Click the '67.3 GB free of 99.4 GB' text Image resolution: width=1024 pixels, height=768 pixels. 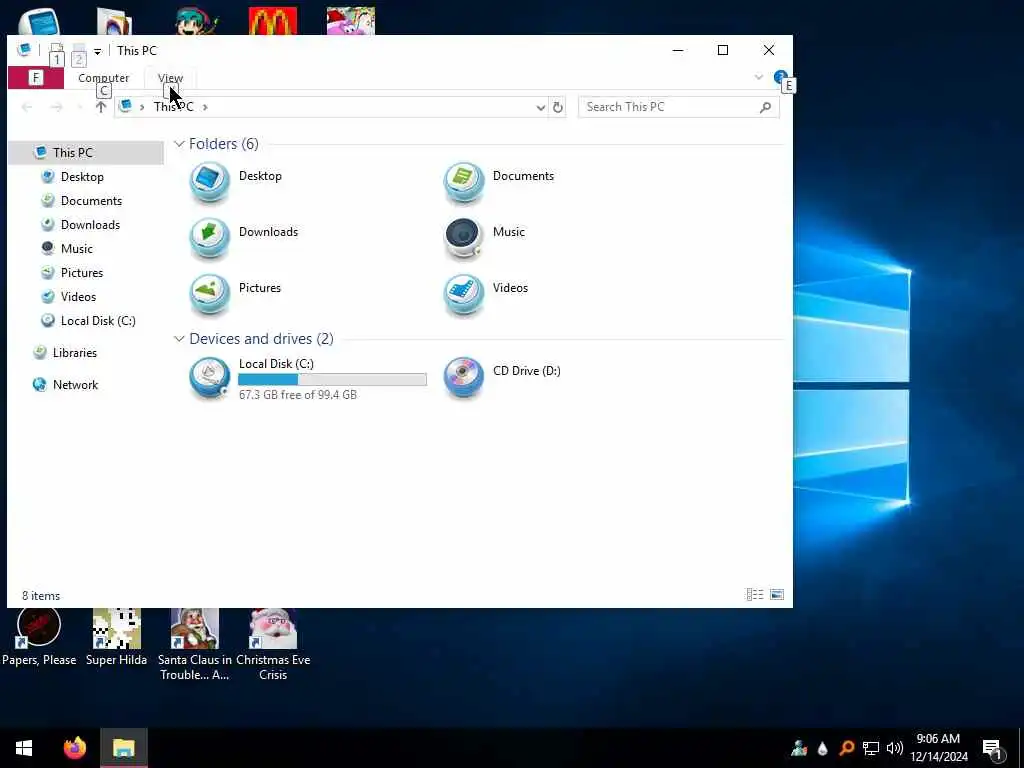(298, 395)
